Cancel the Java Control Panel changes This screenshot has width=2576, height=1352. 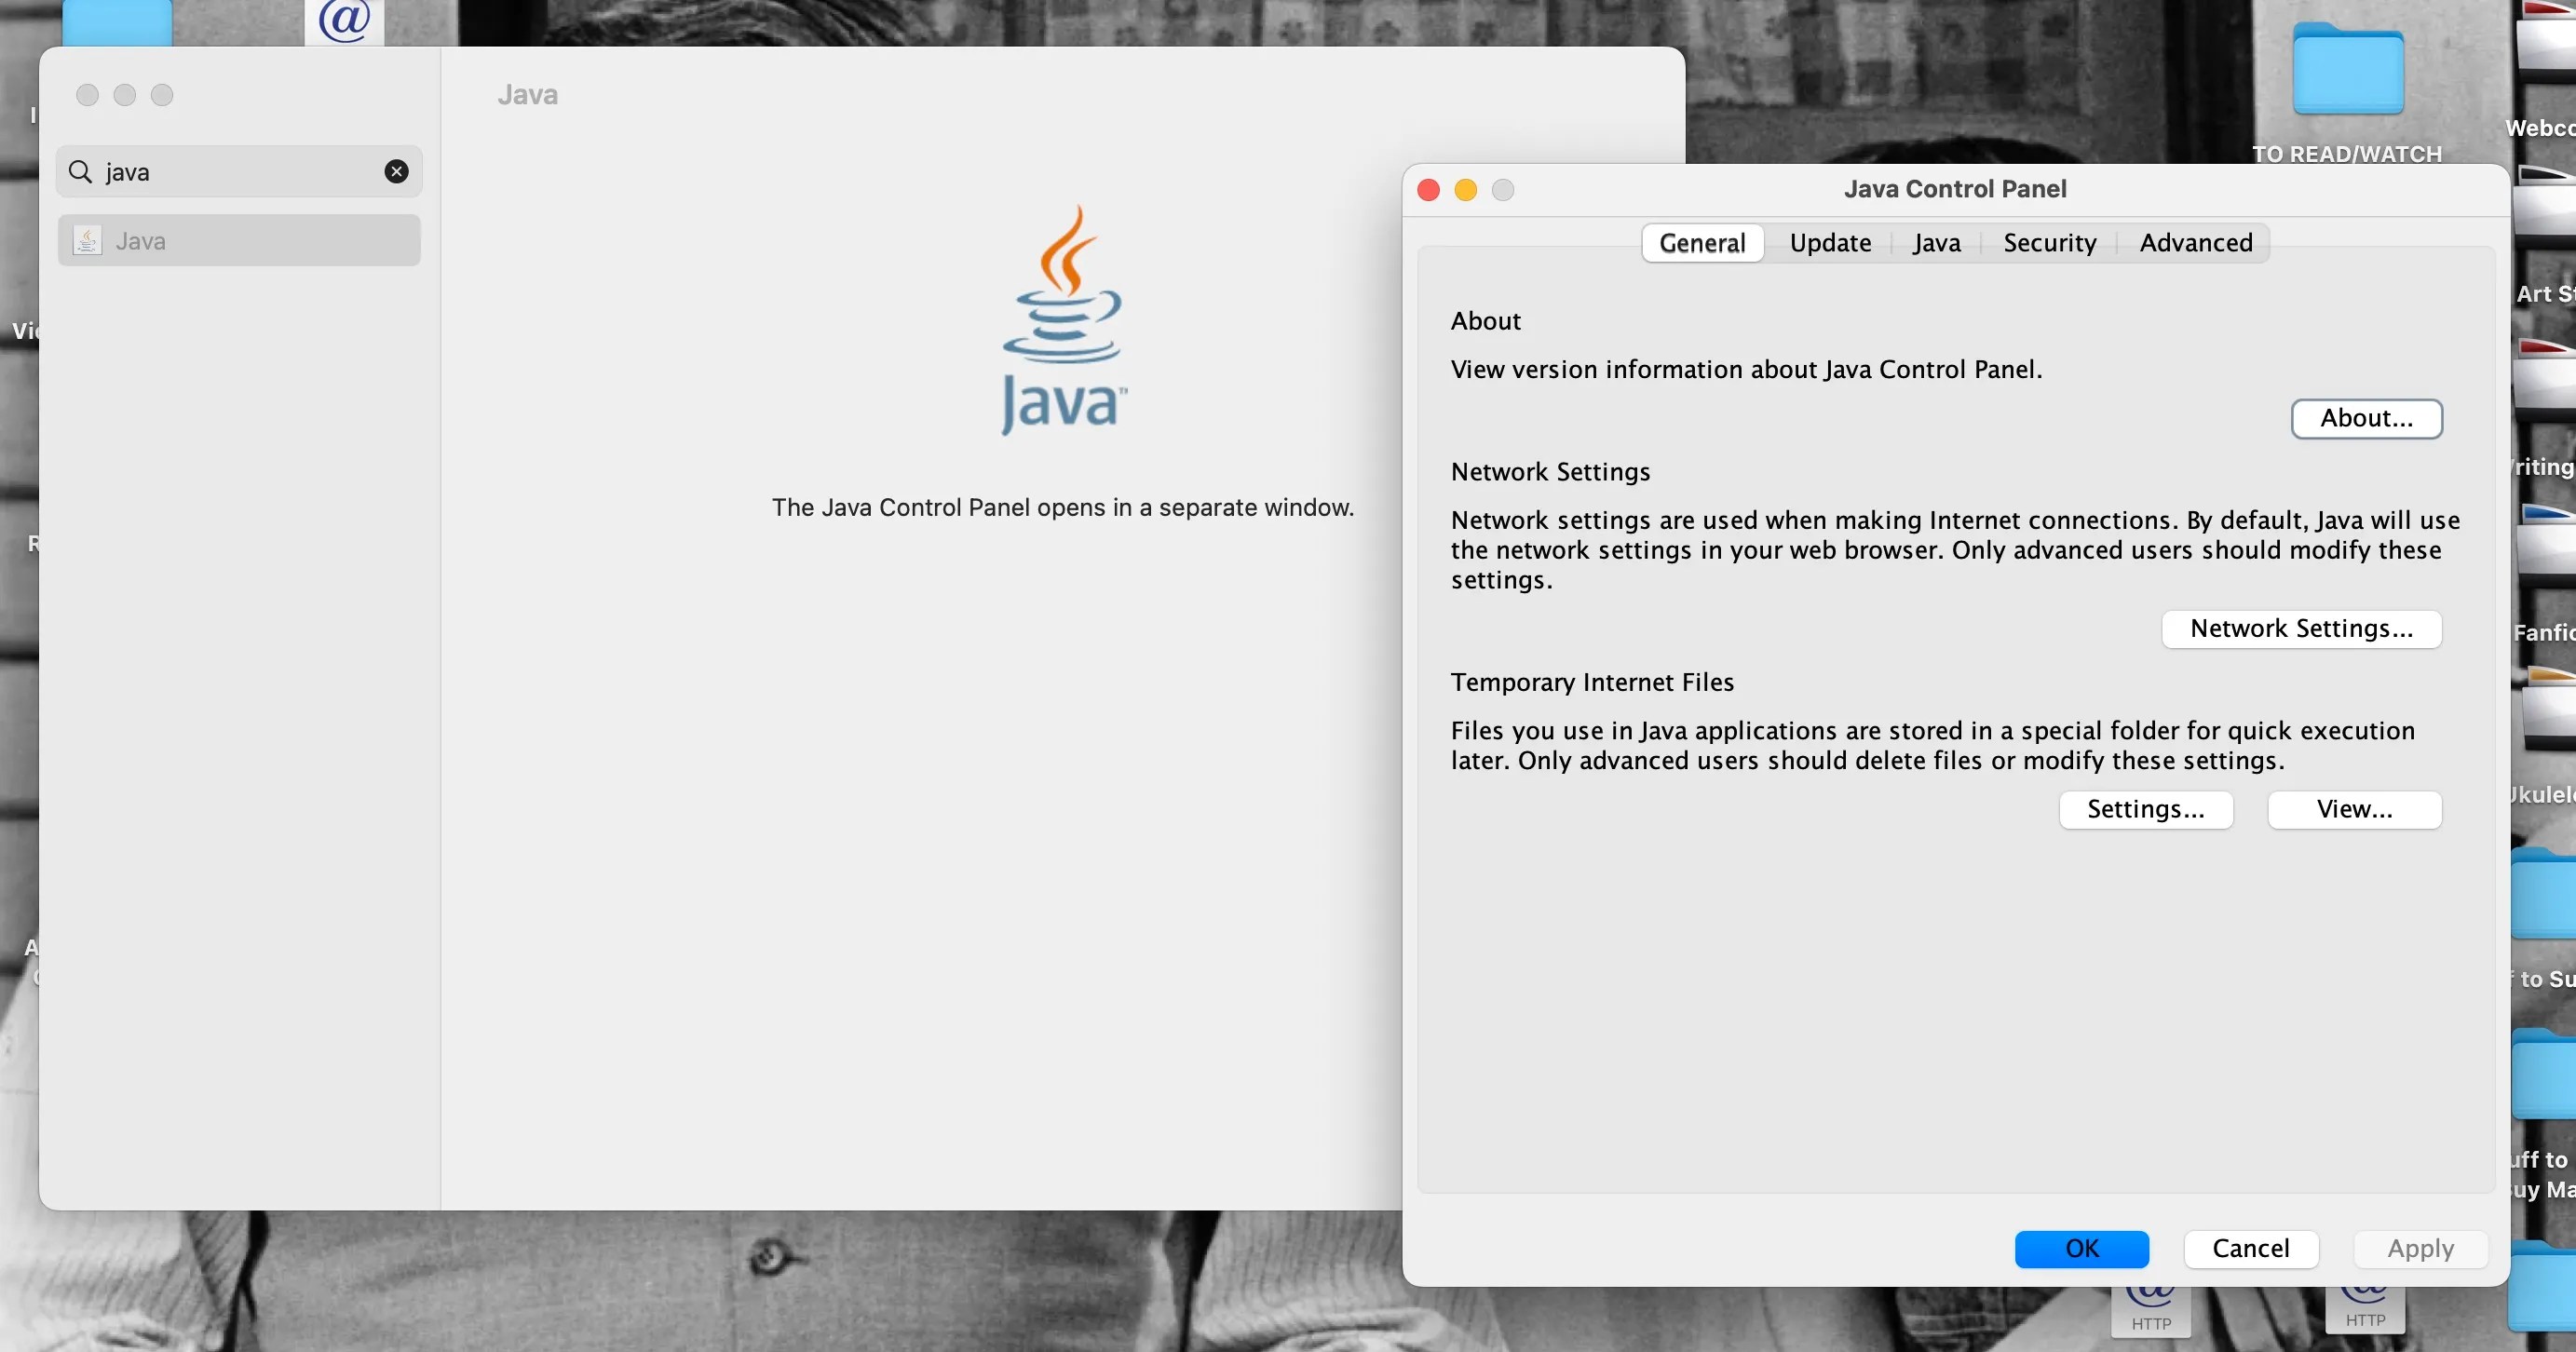pyautogui.click(x=2251, y=1248)
